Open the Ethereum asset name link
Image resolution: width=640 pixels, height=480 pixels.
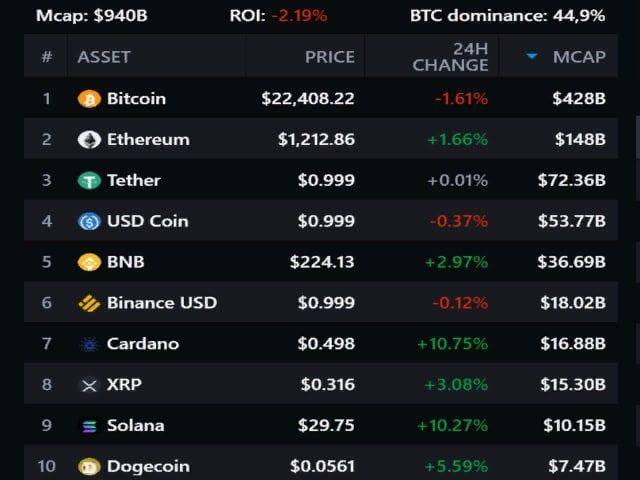click(148, 140)
